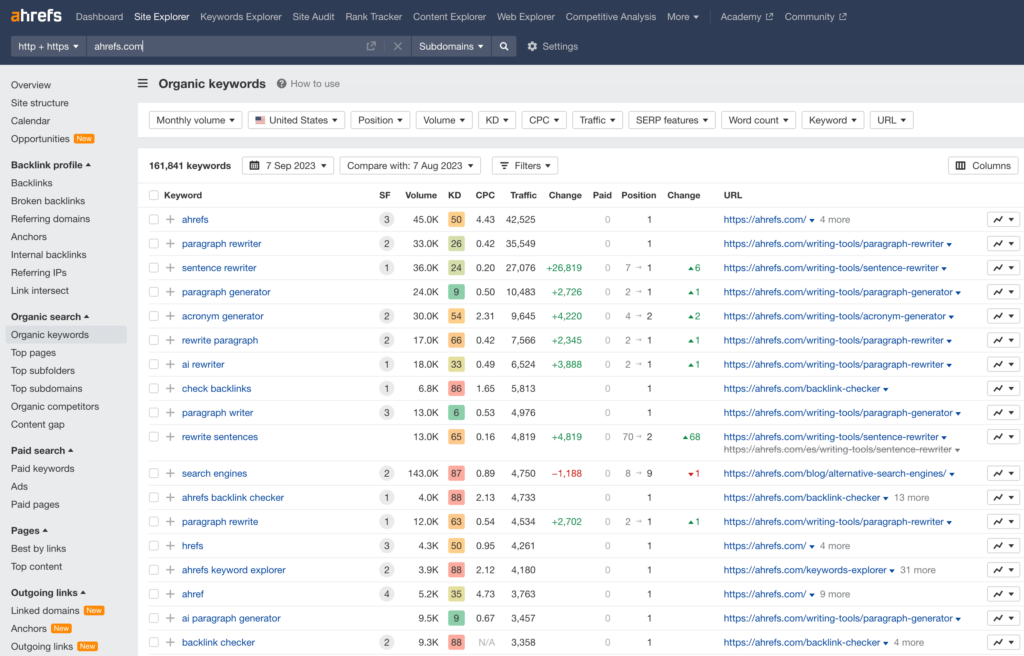
Task: Click the KD badge 9 for 'paragraph generator'
Action: (456, 292)
